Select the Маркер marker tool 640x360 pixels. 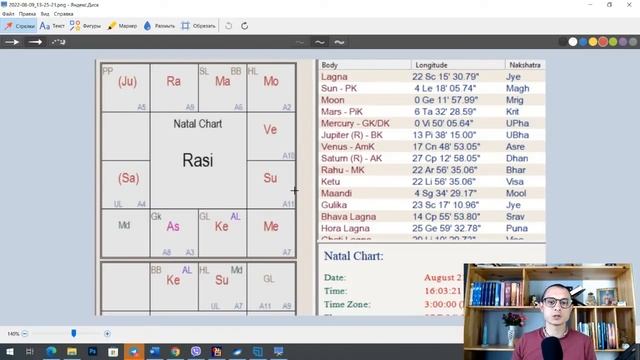point(122,26)
